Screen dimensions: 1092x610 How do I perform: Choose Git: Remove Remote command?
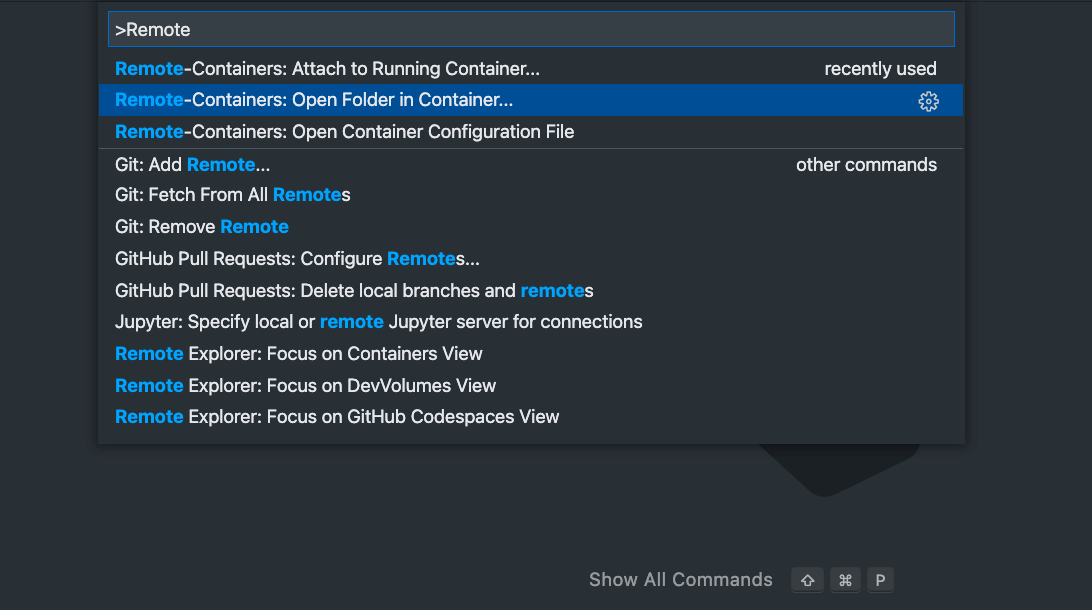(x=531, y=227)
